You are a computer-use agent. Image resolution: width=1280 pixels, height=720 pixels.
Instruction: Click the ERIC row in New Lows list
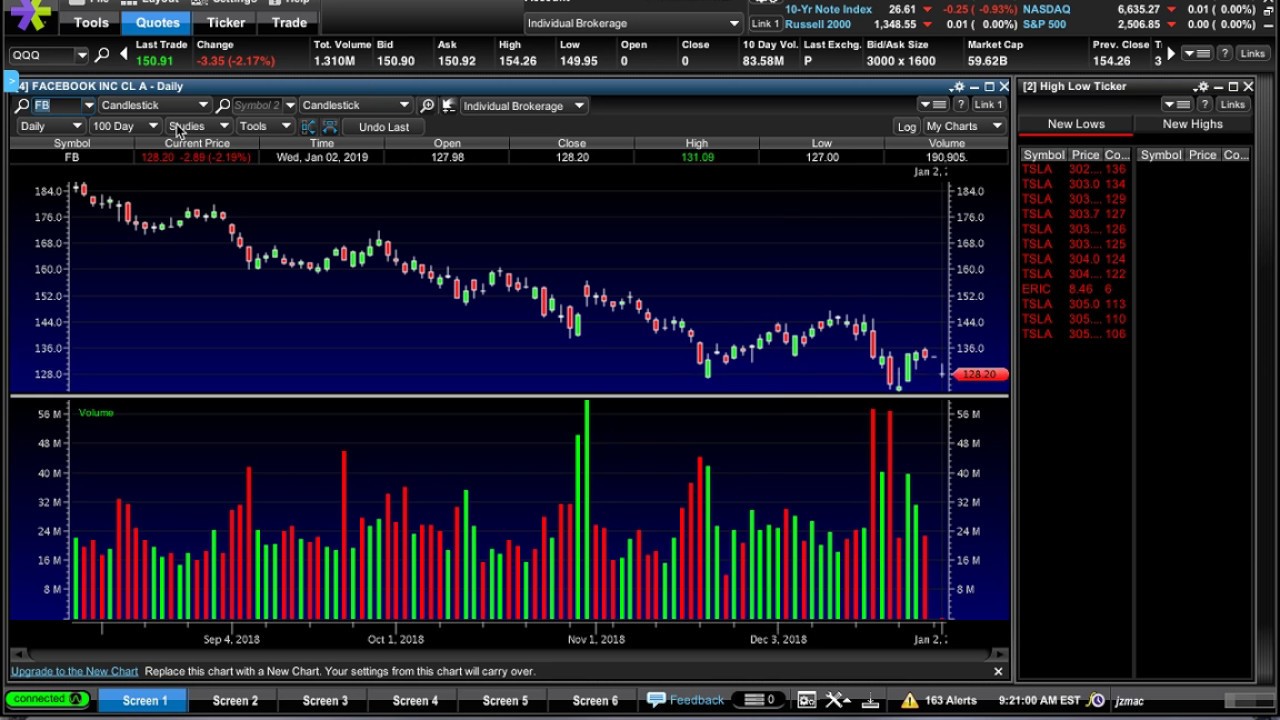[1075, 289]
